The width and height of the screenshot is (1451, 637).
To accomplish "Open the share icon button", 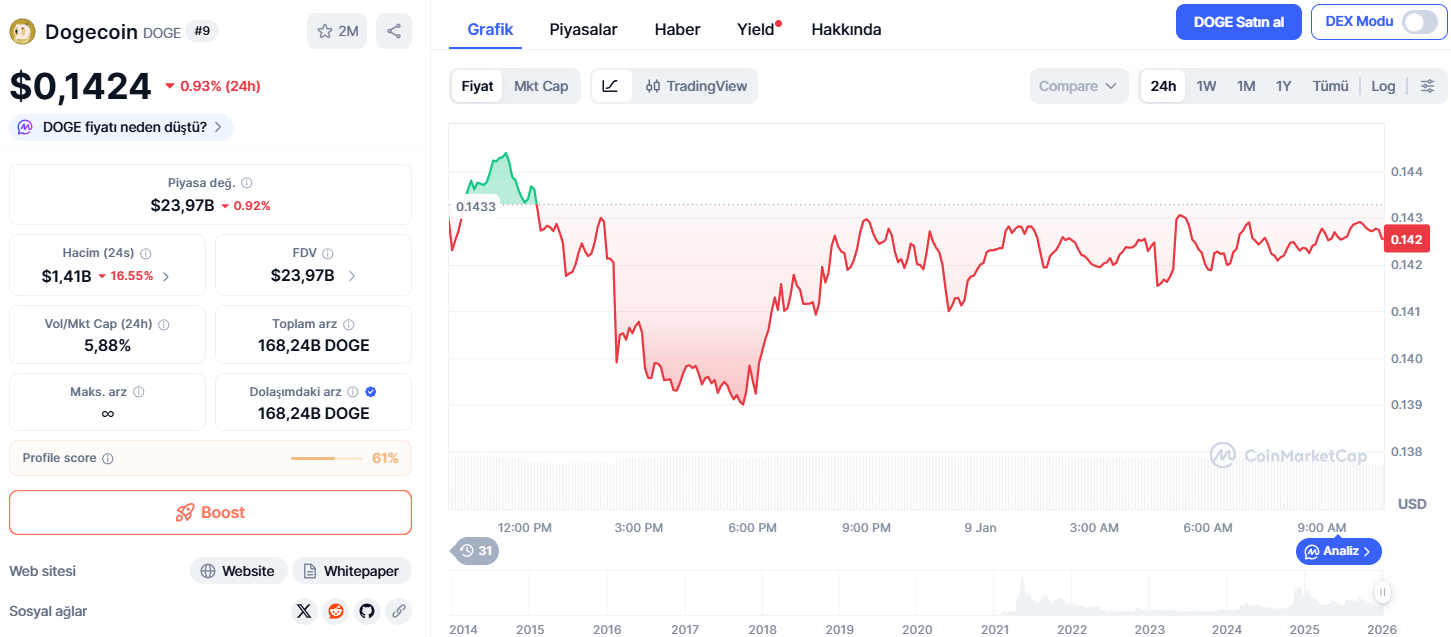I will pos(394,31).
